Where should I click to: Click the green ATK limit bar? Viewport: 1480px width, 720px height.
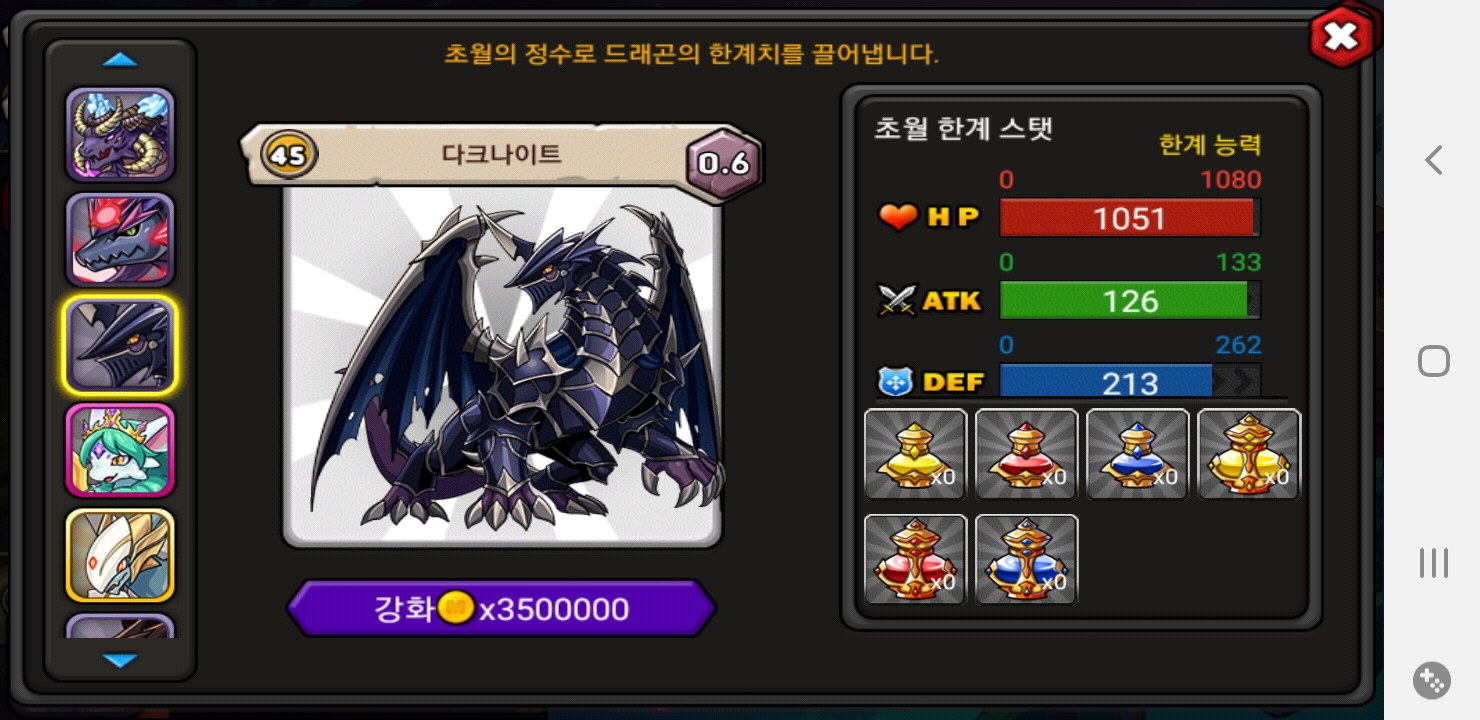1130,300
